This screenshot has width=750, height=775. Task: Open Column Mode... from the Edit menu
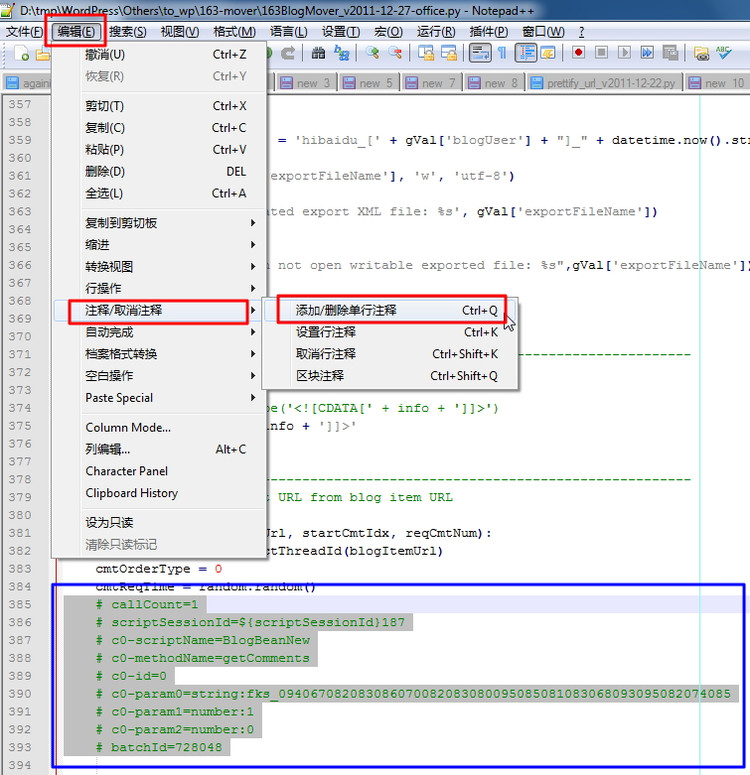[x=128, y=428]
